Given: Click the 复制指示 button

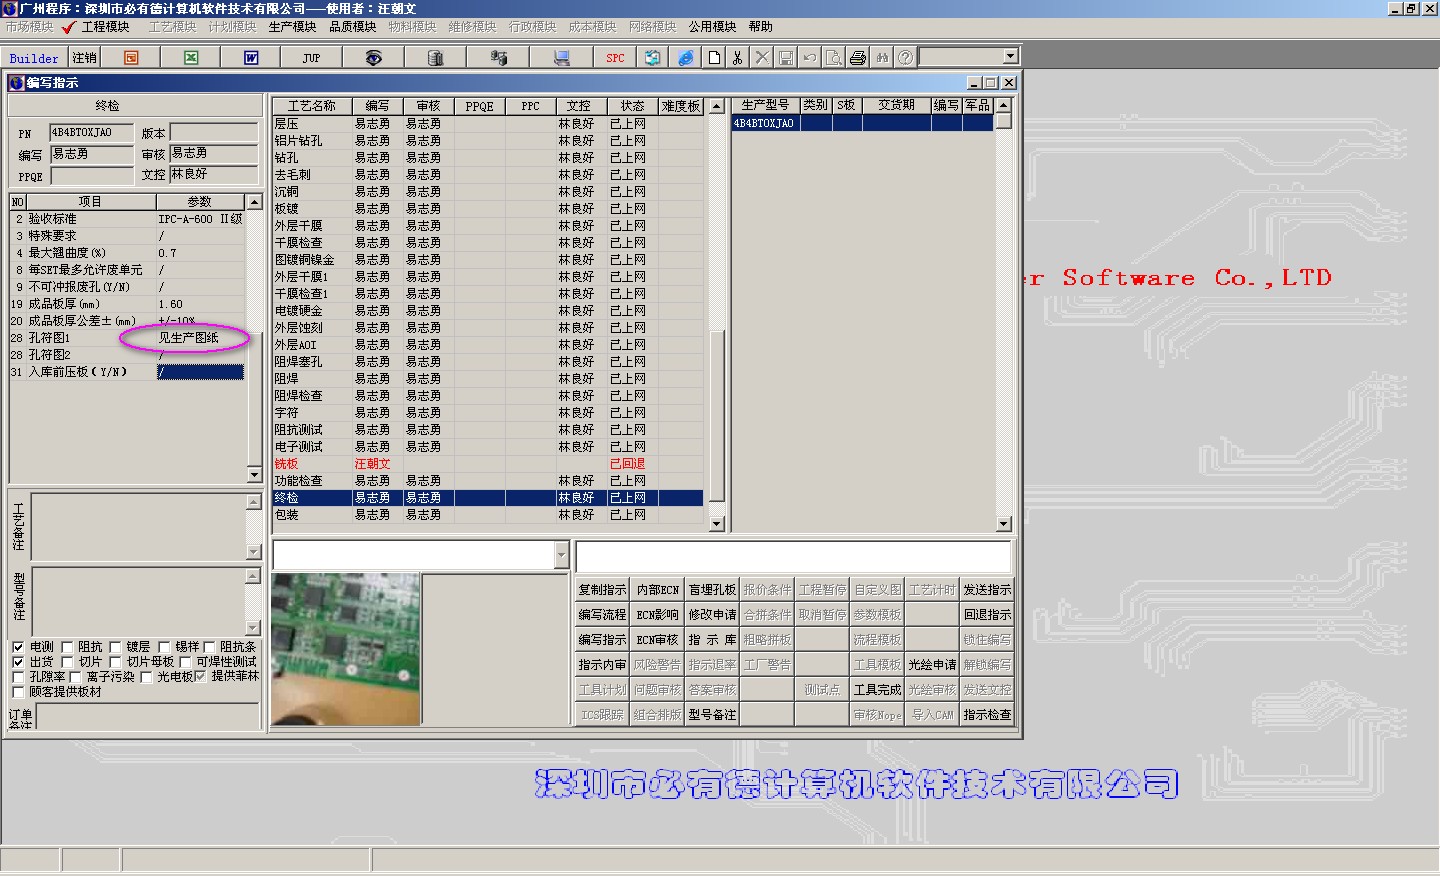Looking at the screenshot, I should coord(602,590).
